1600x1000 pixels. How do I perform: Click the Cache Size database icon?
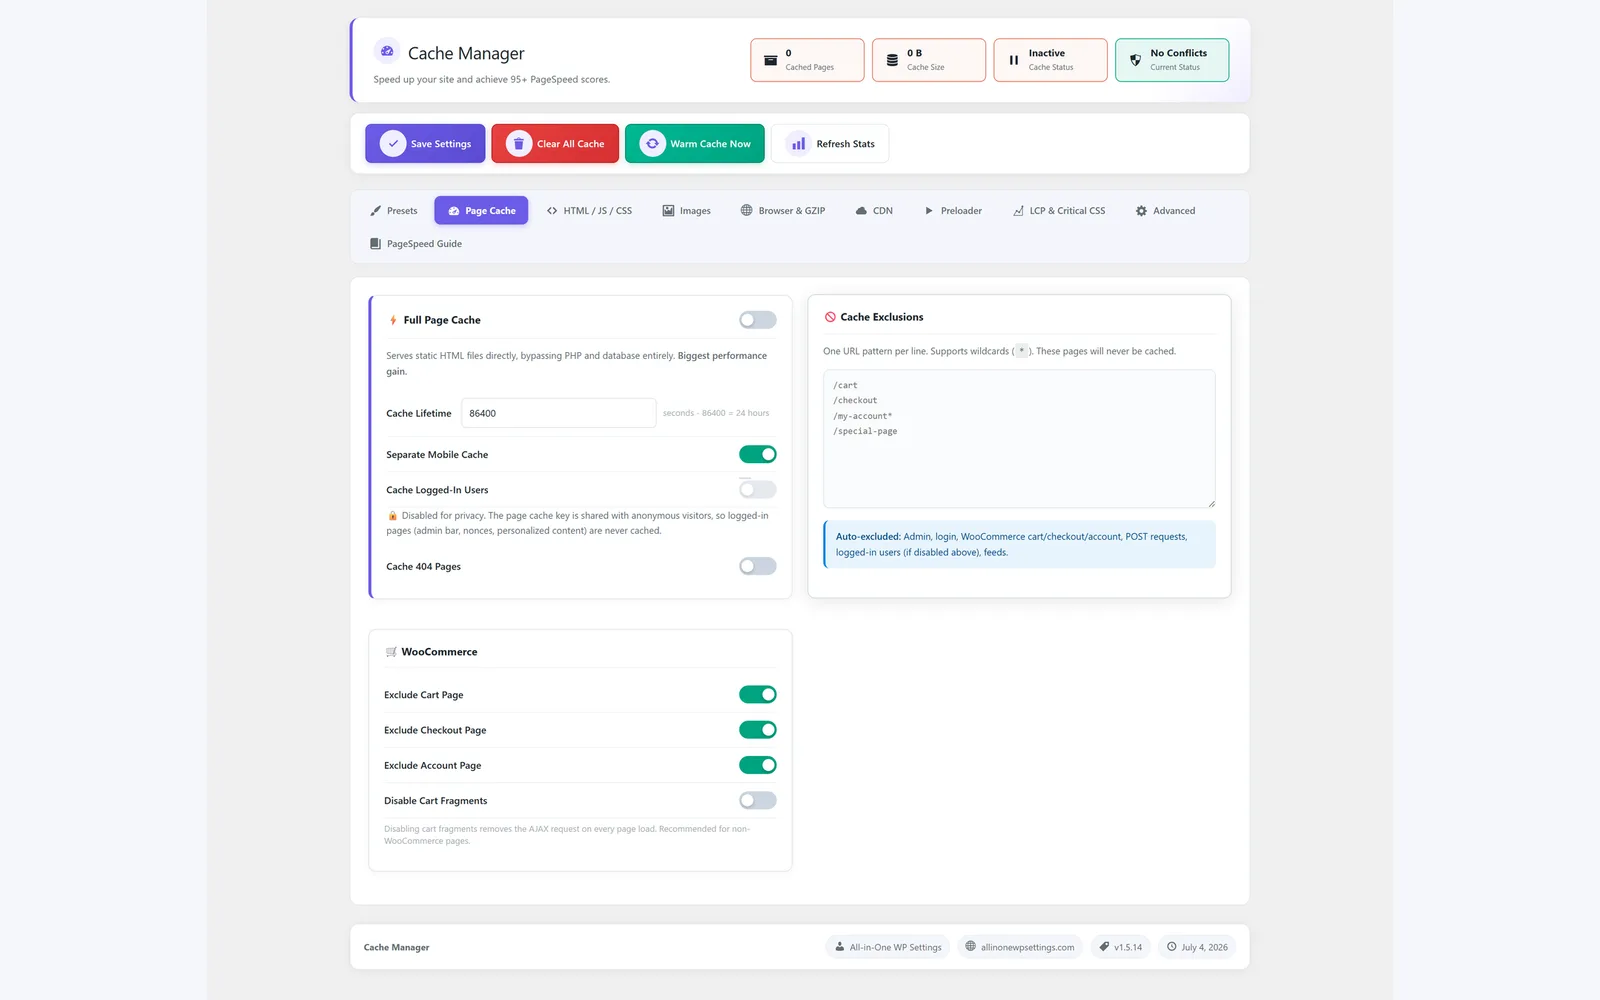click(892, 60)
